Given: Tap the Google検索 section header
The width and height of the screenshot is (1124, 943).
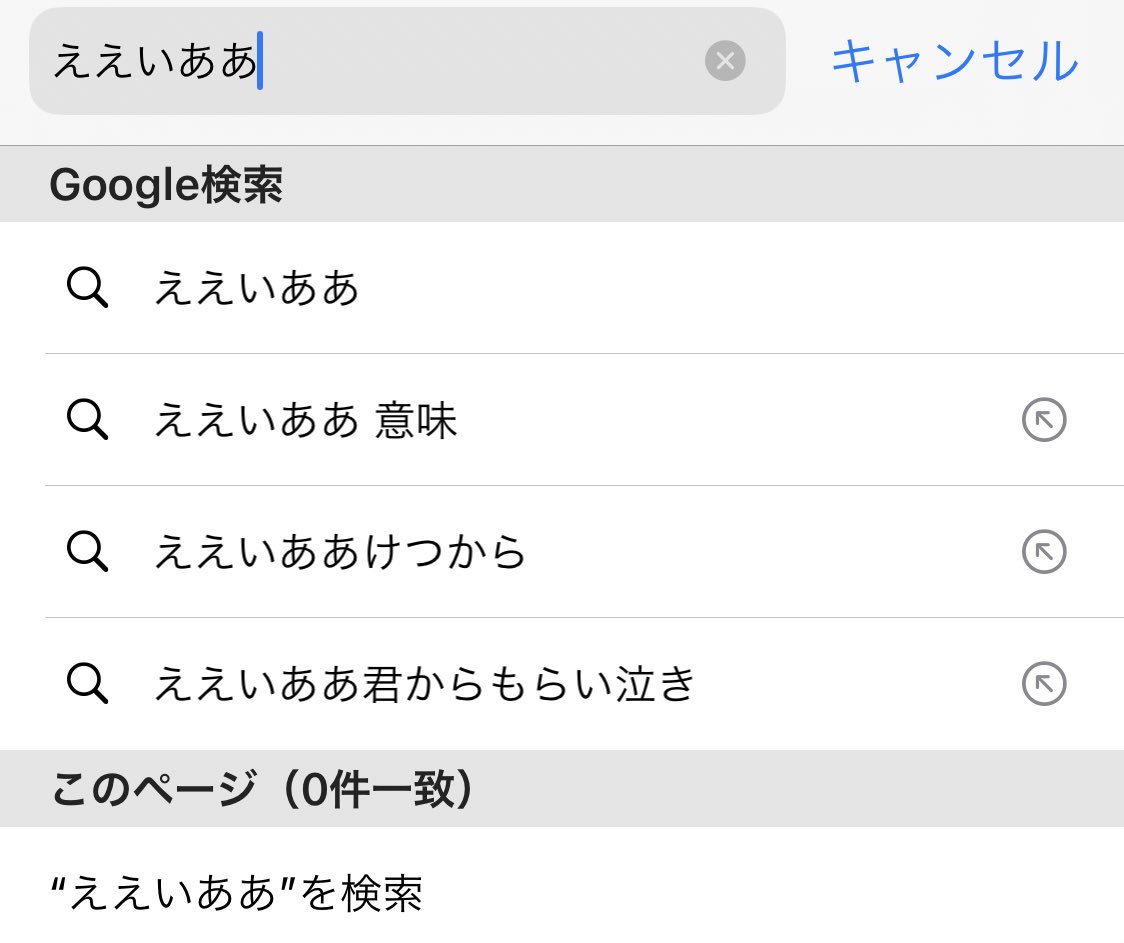Looking at the screenshot, I should point(168,184).
